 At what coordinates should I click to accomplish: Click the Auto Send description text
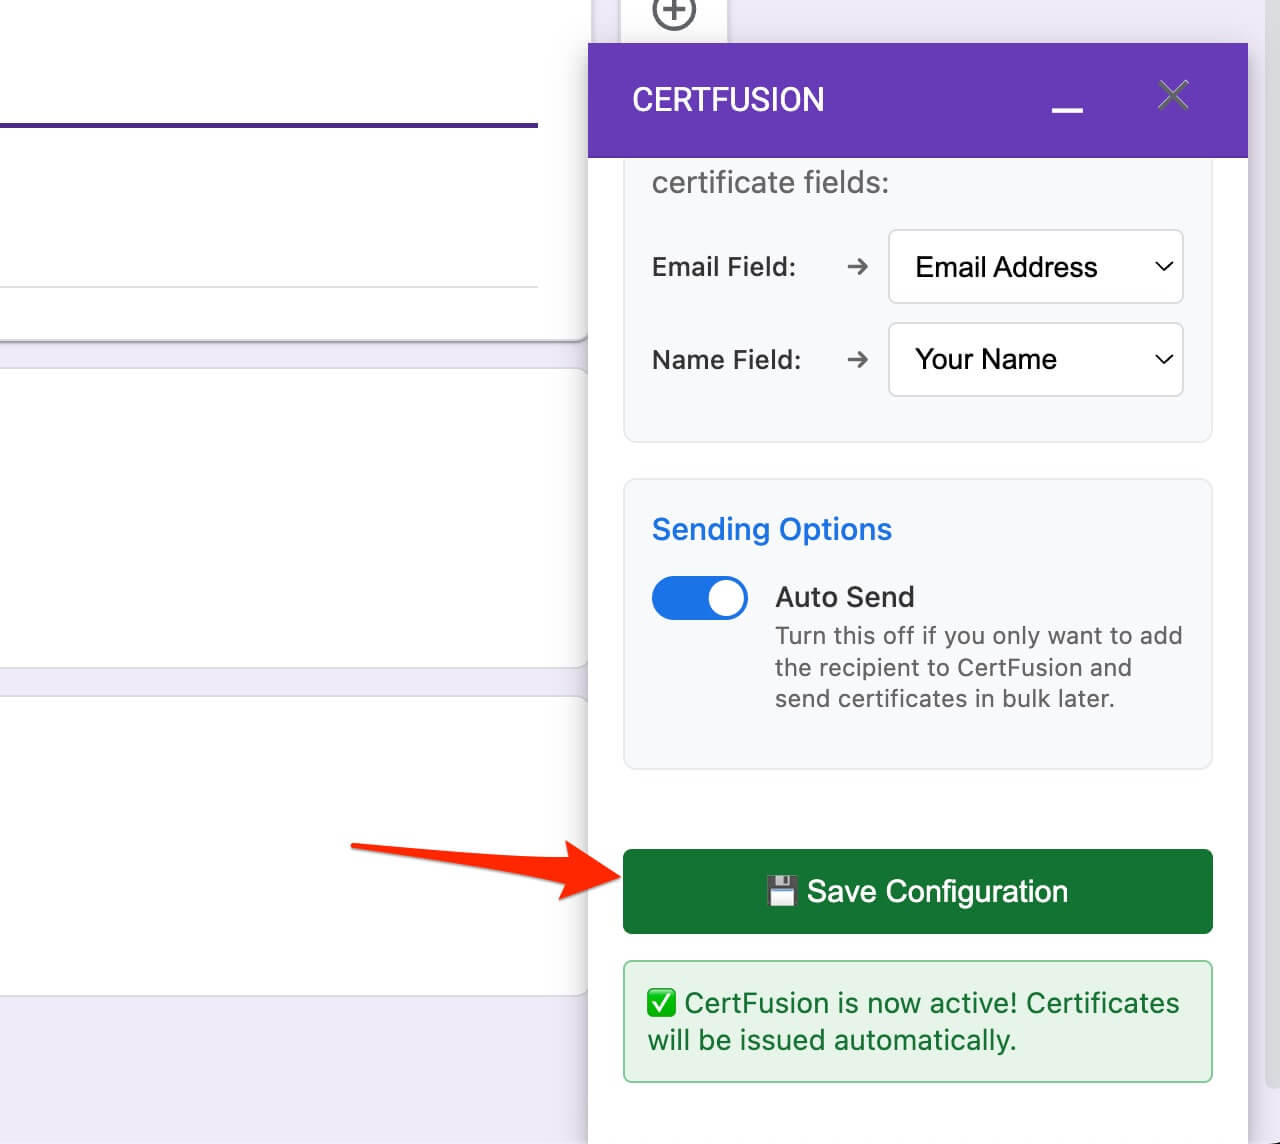[x=977, y=667]
